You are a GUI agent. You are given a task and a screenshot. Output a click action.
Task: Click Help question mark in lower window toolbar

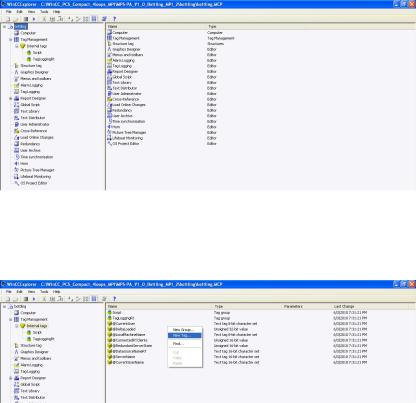click(x=114, y=299)
